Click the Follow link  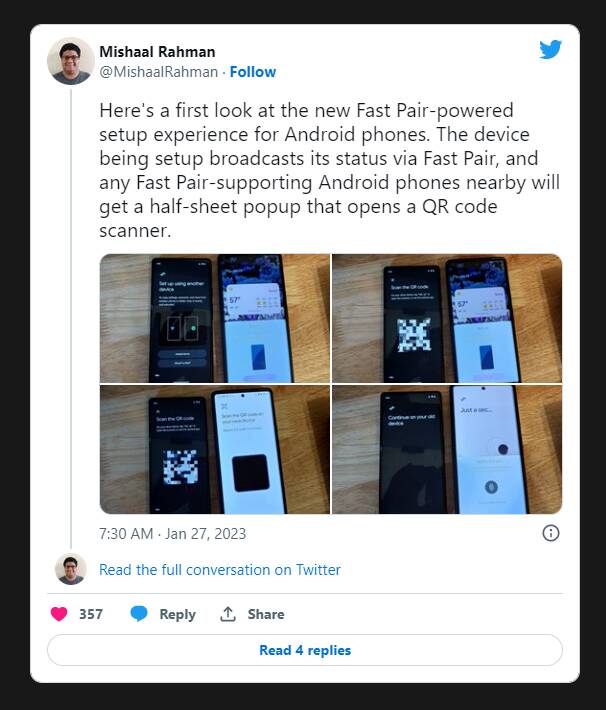coord(253,72)
